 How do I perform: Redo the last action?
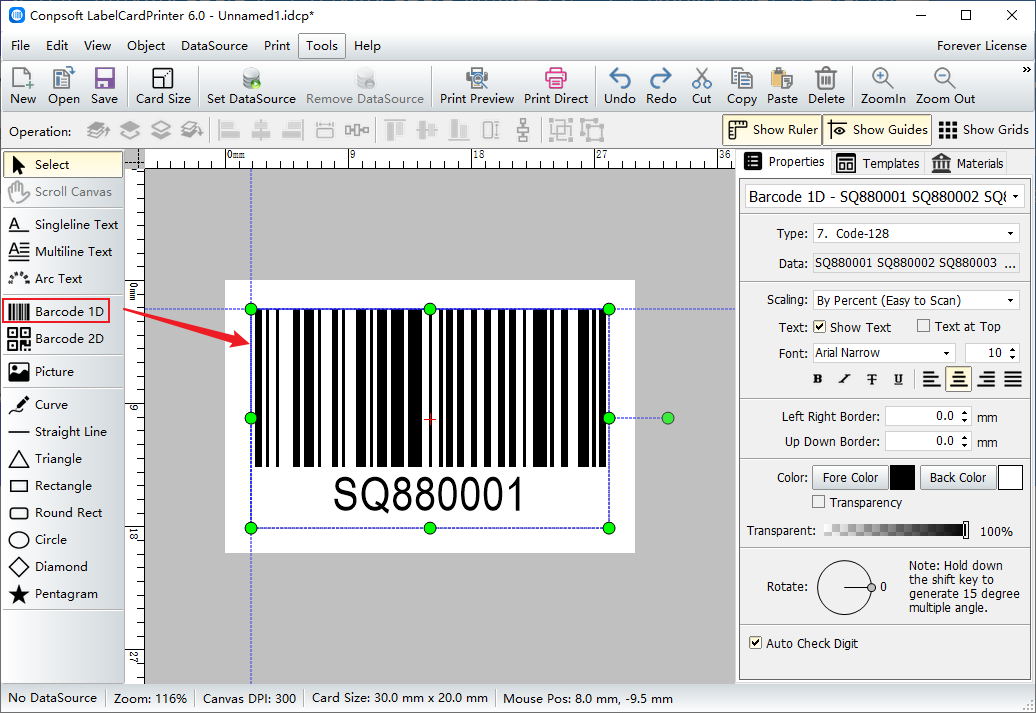[x=661, y=86]
